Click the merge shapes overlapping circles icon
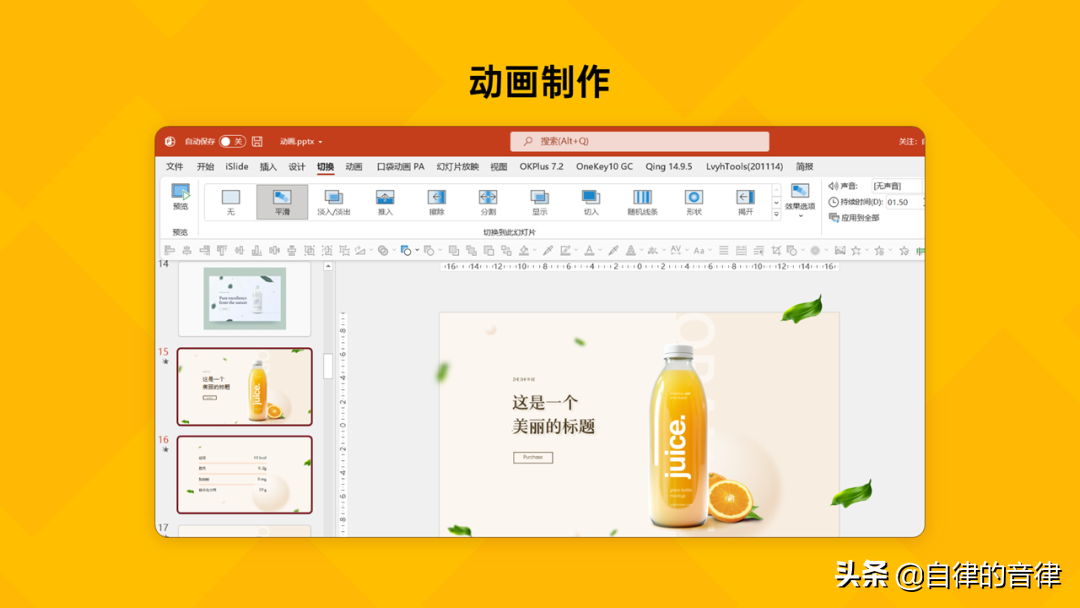 383,251
